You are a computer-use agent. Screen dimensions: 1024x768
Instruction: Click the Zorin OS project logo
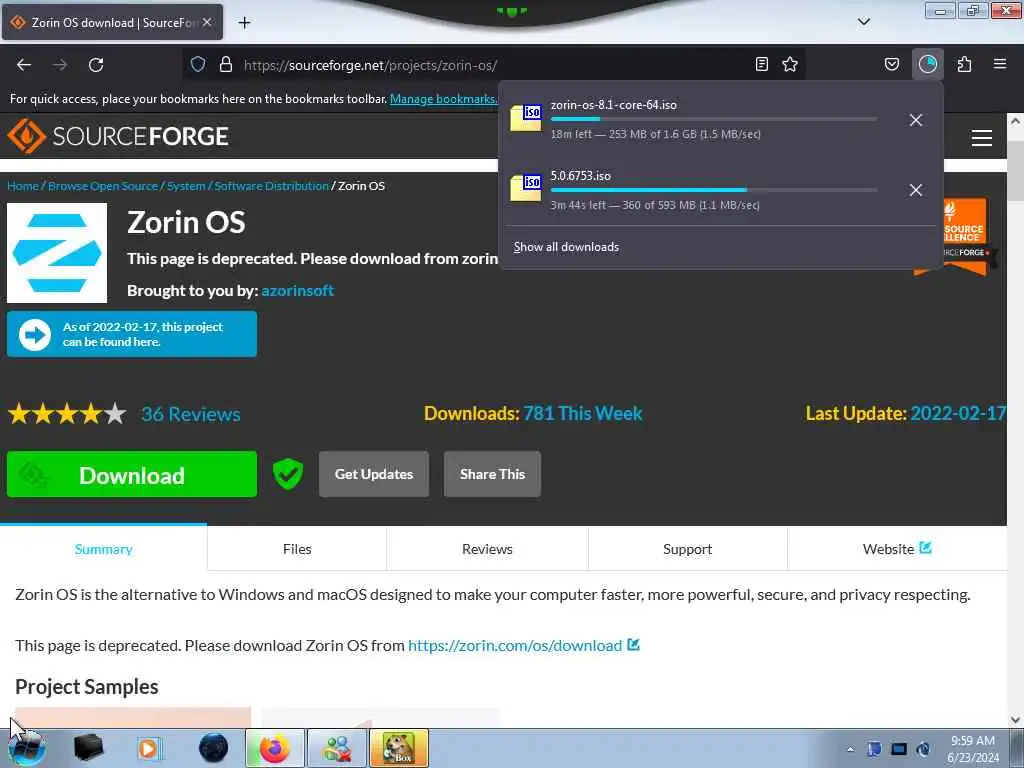point(57,253)
